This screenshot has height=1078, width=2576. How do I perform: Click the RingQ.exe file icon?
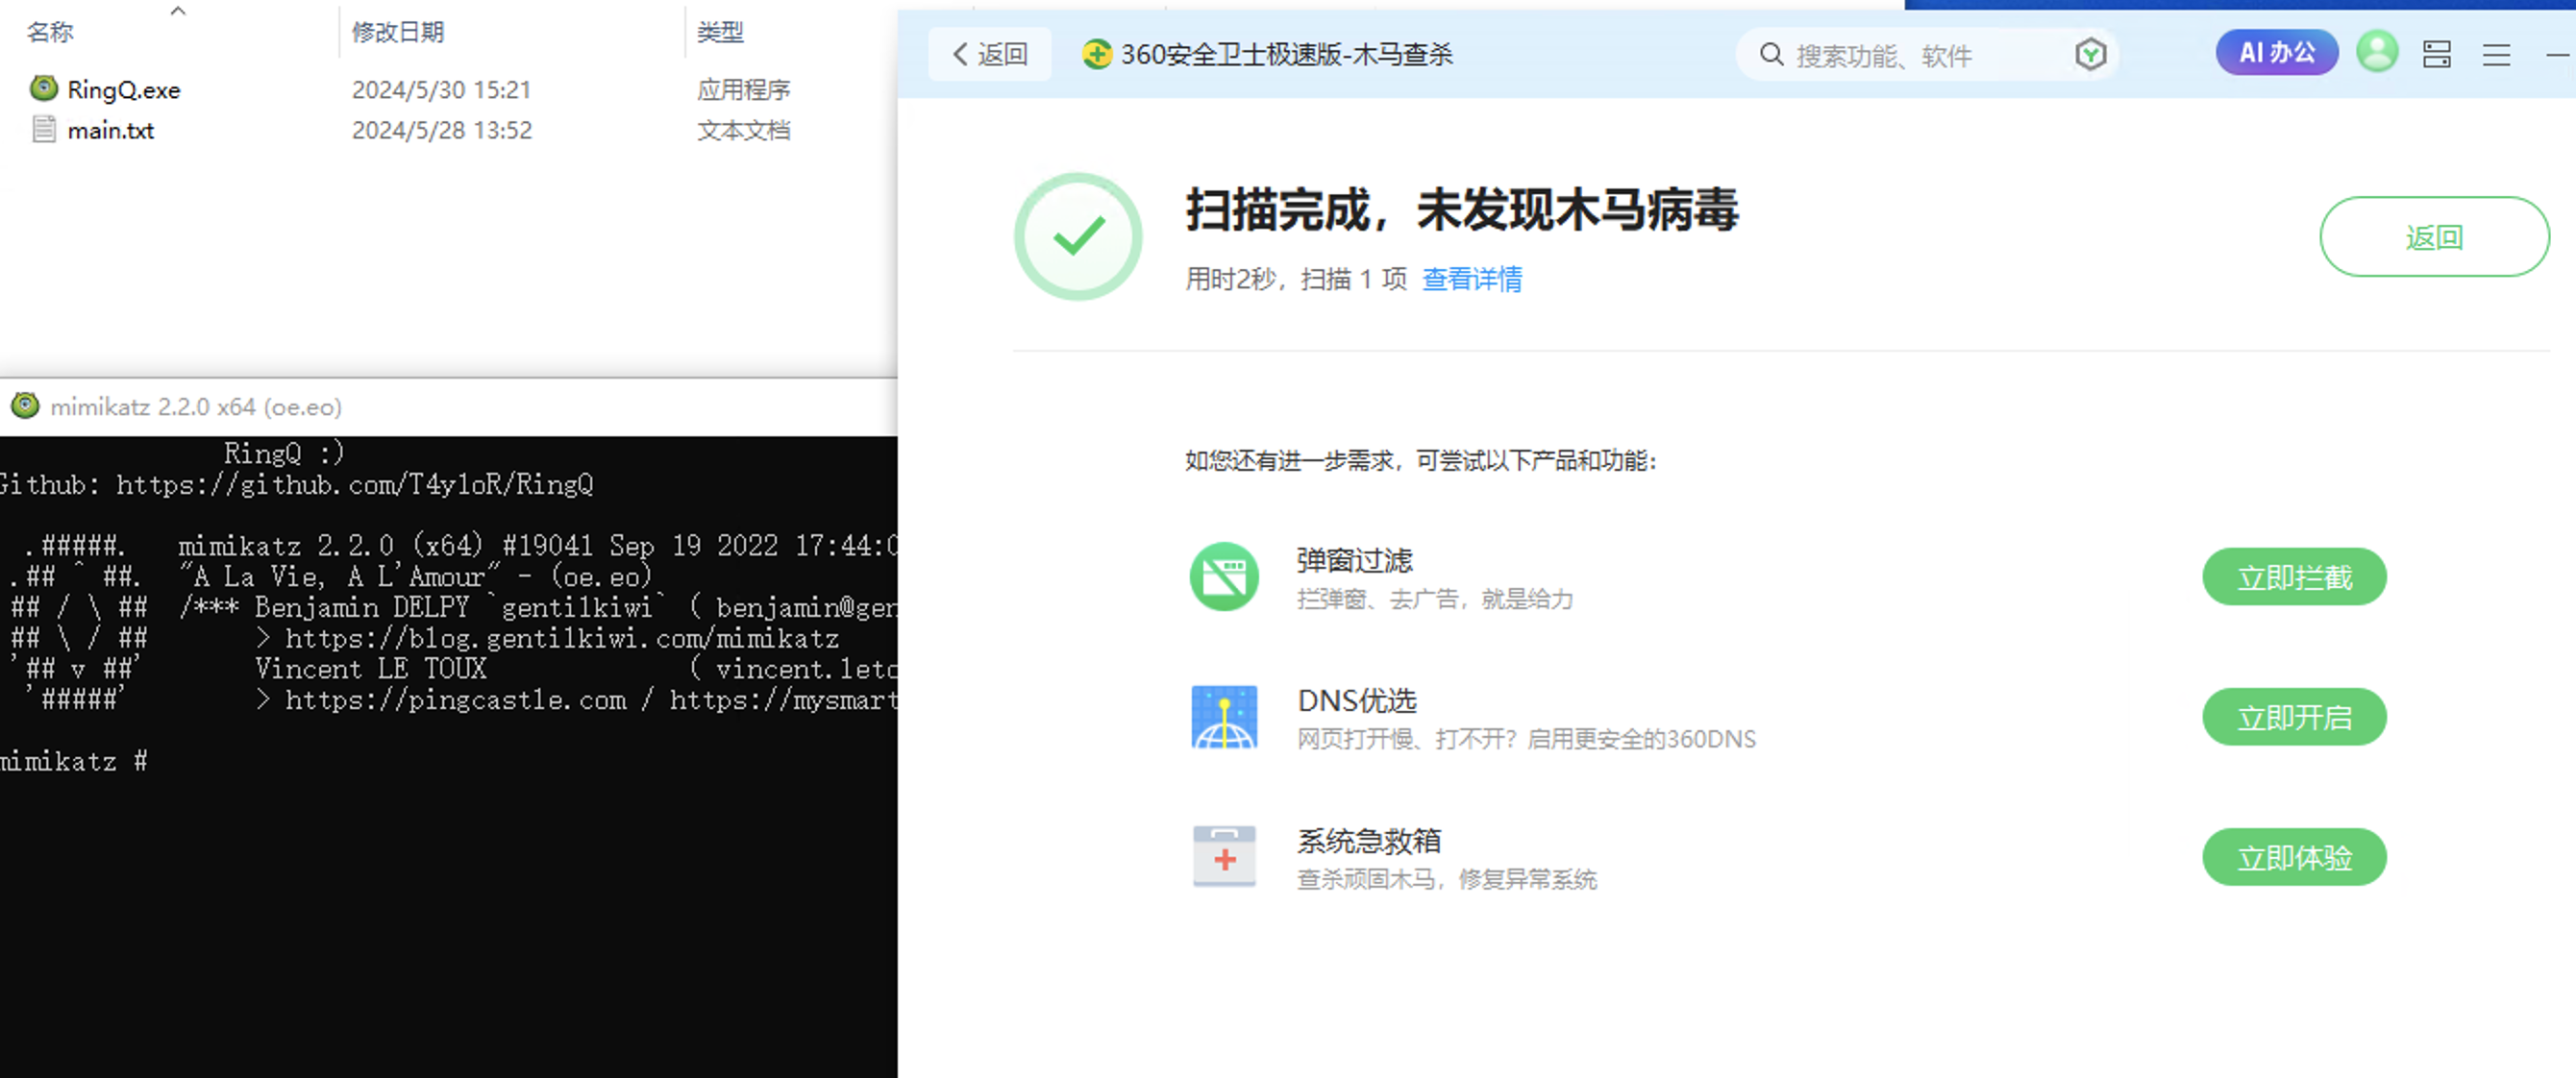pos(43,89)
